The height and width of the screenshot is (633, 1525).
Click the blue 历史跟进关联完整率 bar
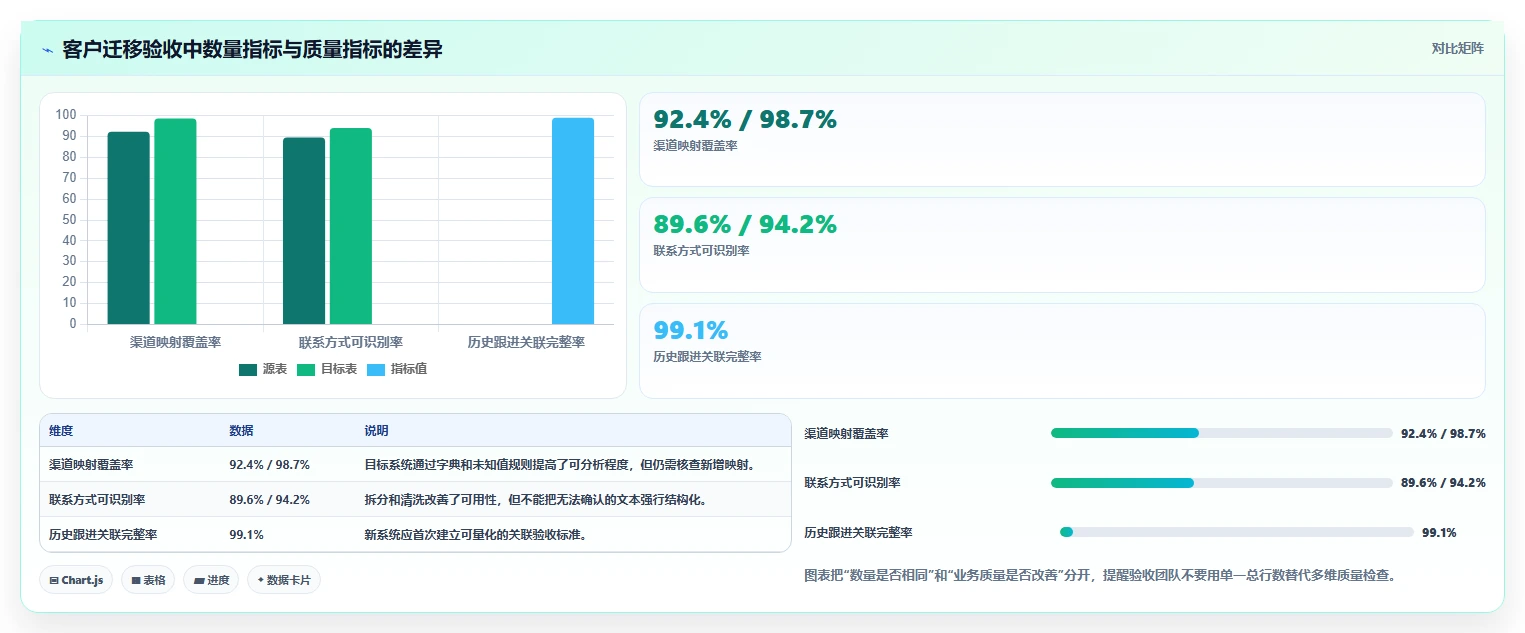point(573,221)
